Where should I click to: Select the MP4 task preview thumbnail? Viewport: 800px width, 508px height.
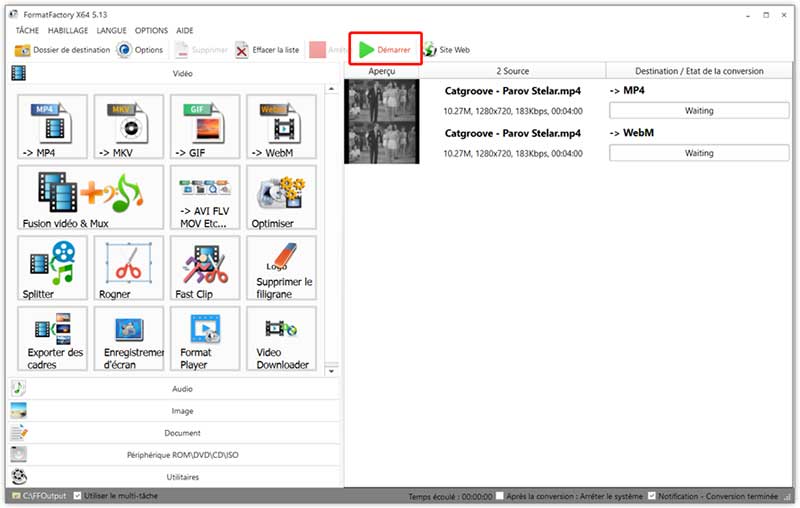pyautogui.click(x=382, y=100)
